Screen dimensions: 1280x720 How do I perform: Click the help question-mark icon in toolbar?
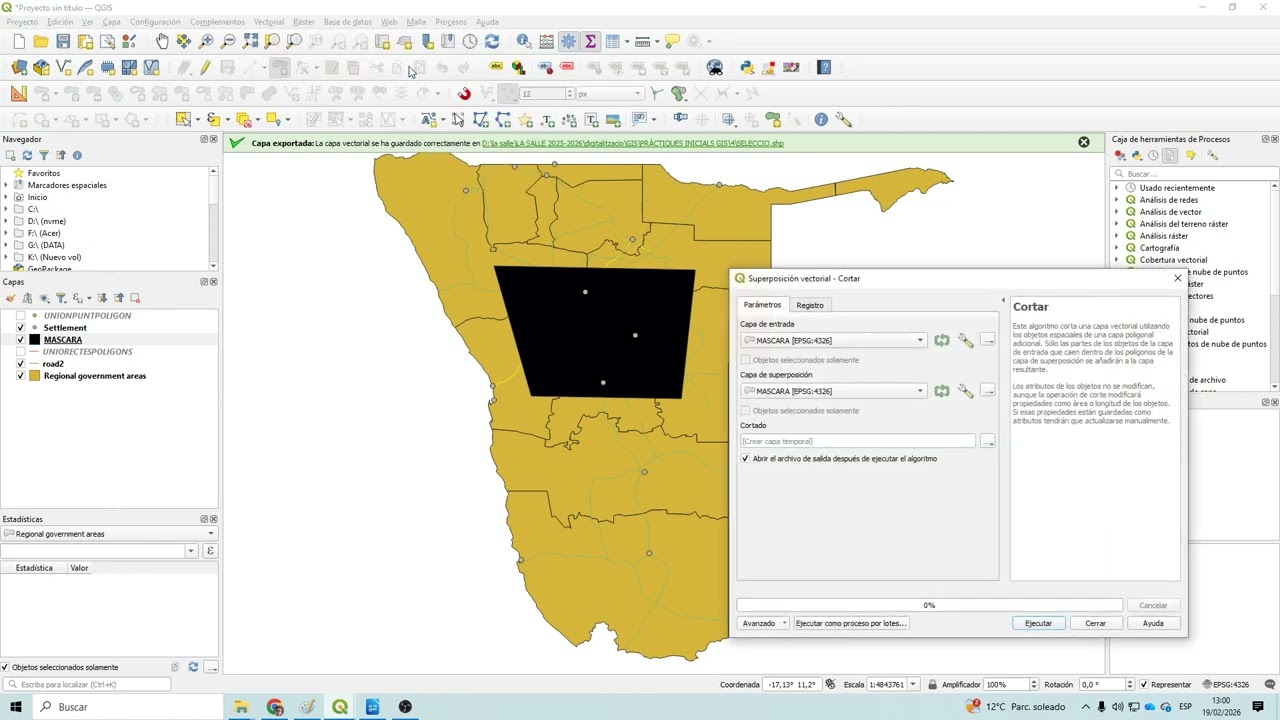tap(824, 68)
